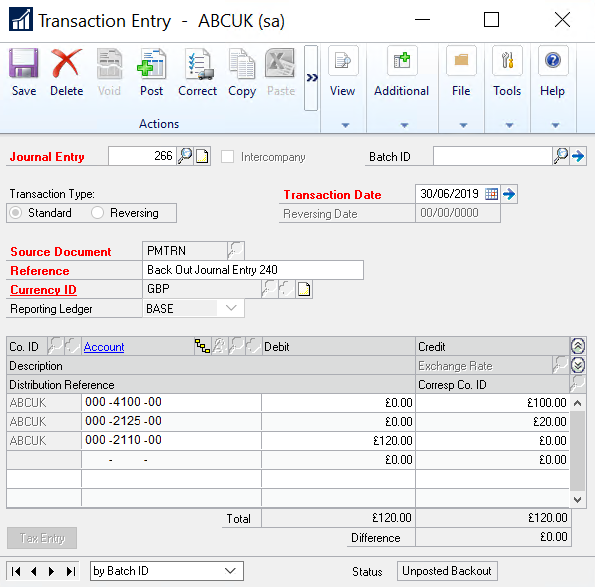Click grid scrollbar down arrow
This screenshot has width=595, height=587.
tap(578, 500)
